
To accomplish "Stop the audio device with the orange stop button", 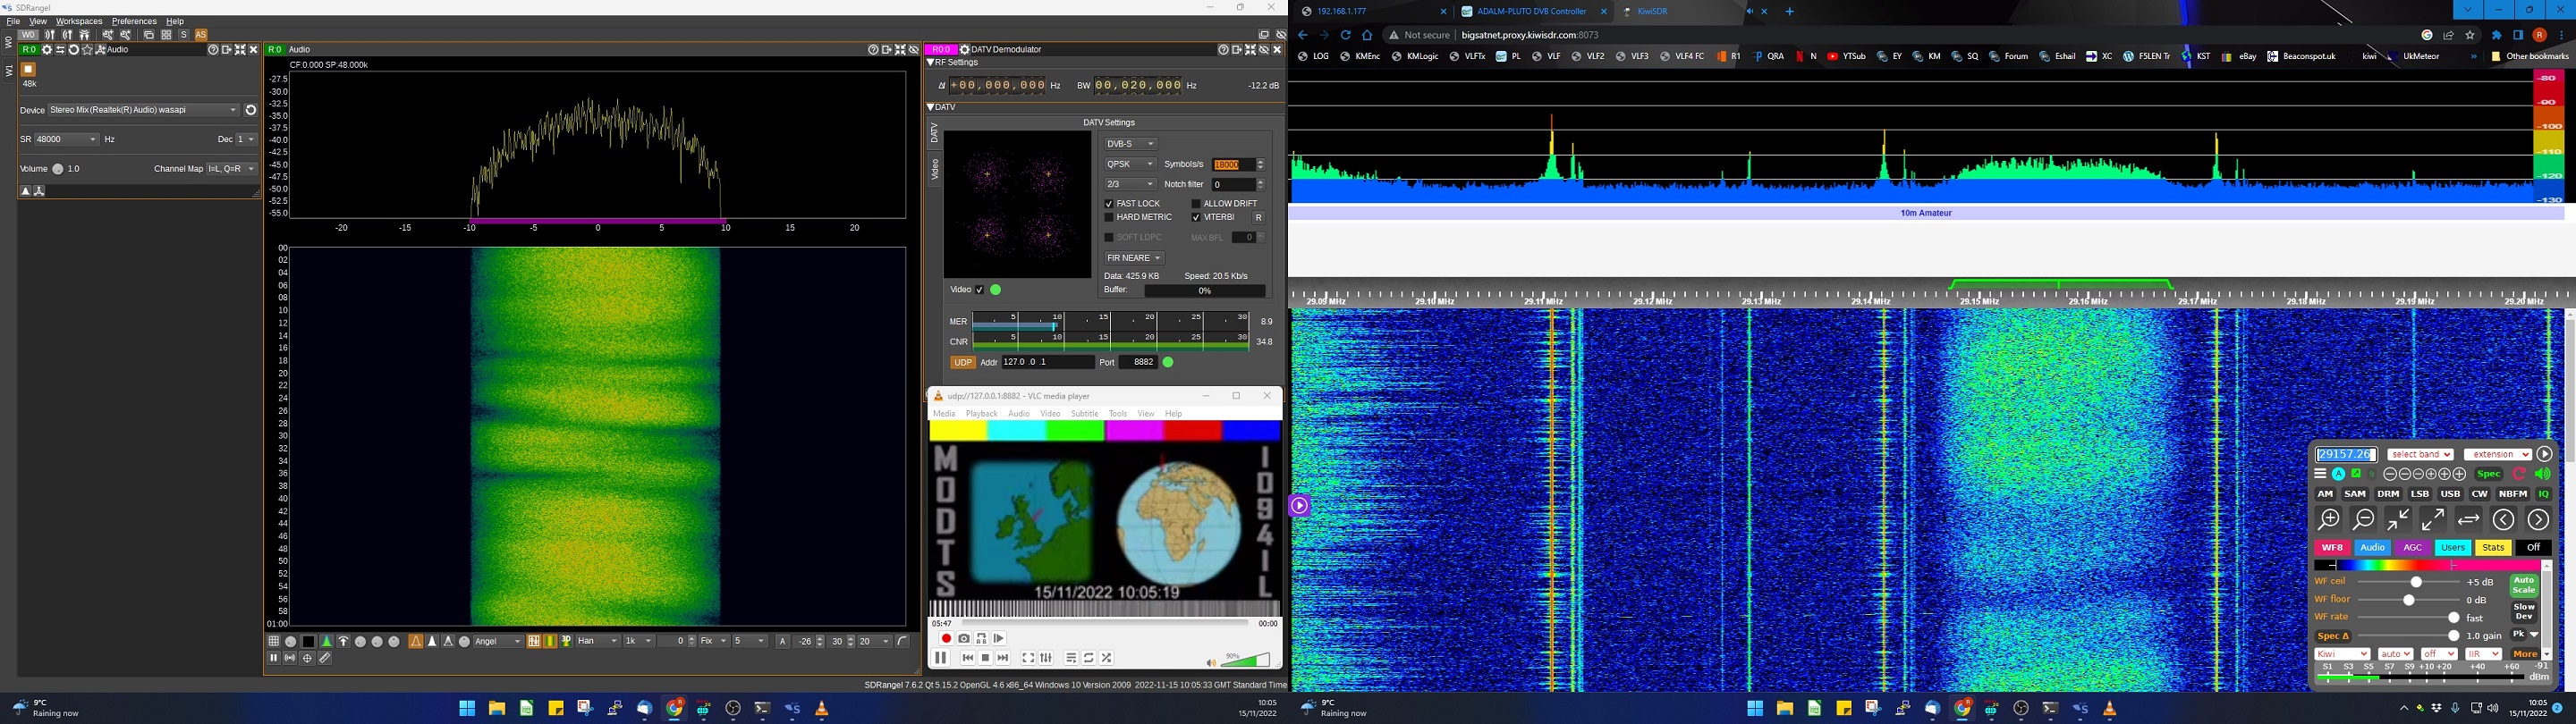I will [28, 69].
